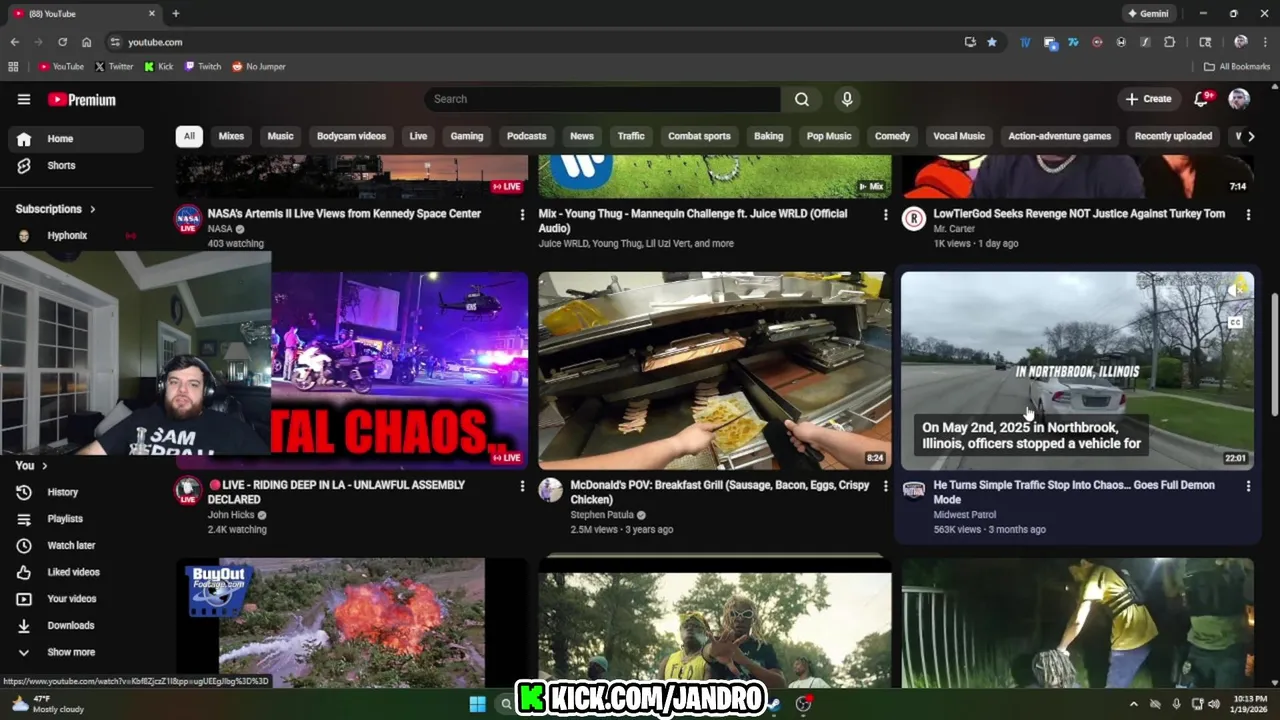
Task: Open the YouTube account avatar menu
Action: click(x=1239, y=99)
